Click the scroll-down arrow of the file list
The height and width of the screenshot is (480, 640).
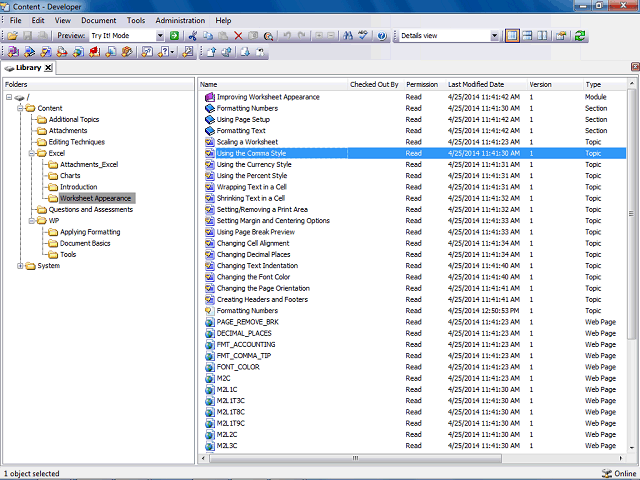631,448
